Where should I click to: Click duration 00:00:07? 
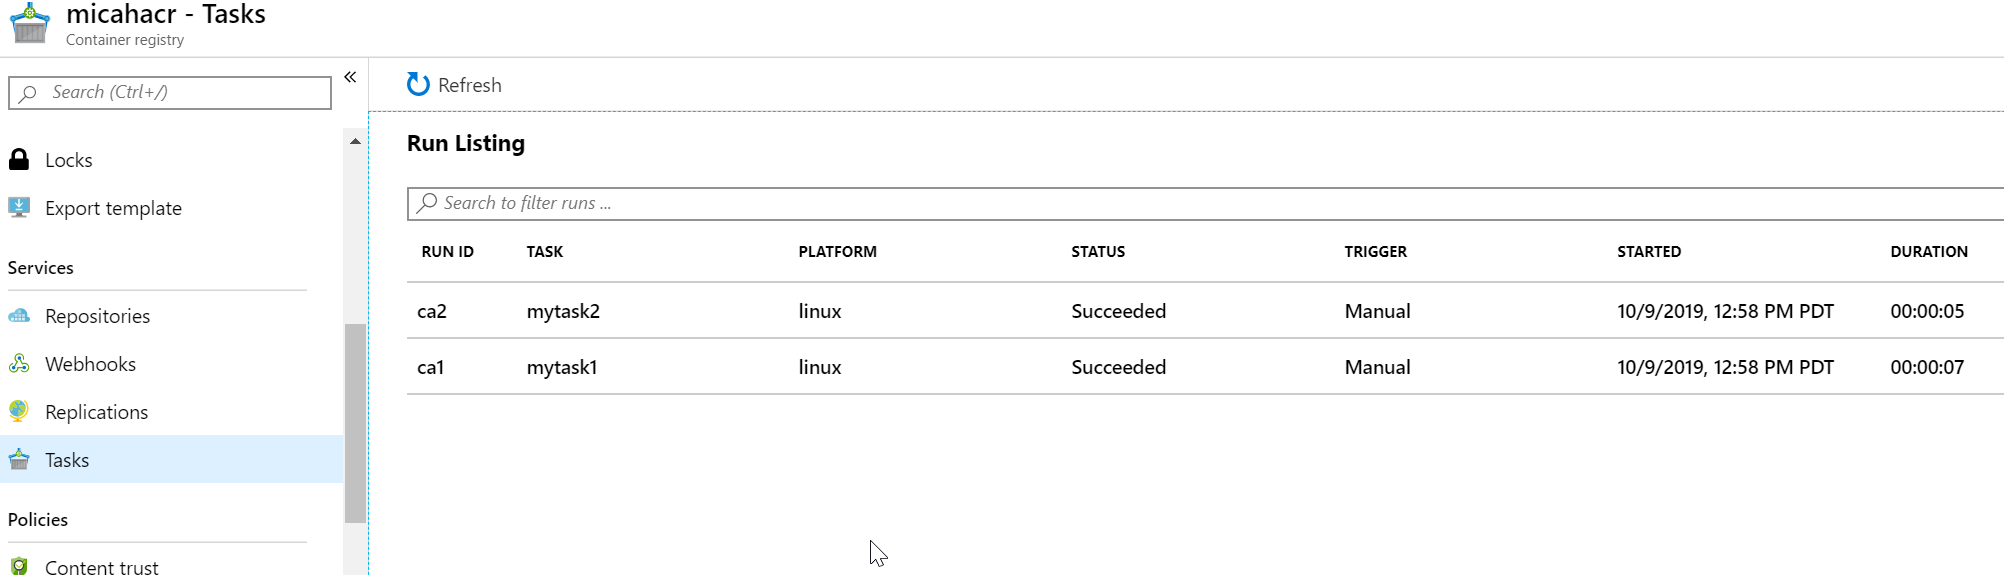coord(1927,367)
